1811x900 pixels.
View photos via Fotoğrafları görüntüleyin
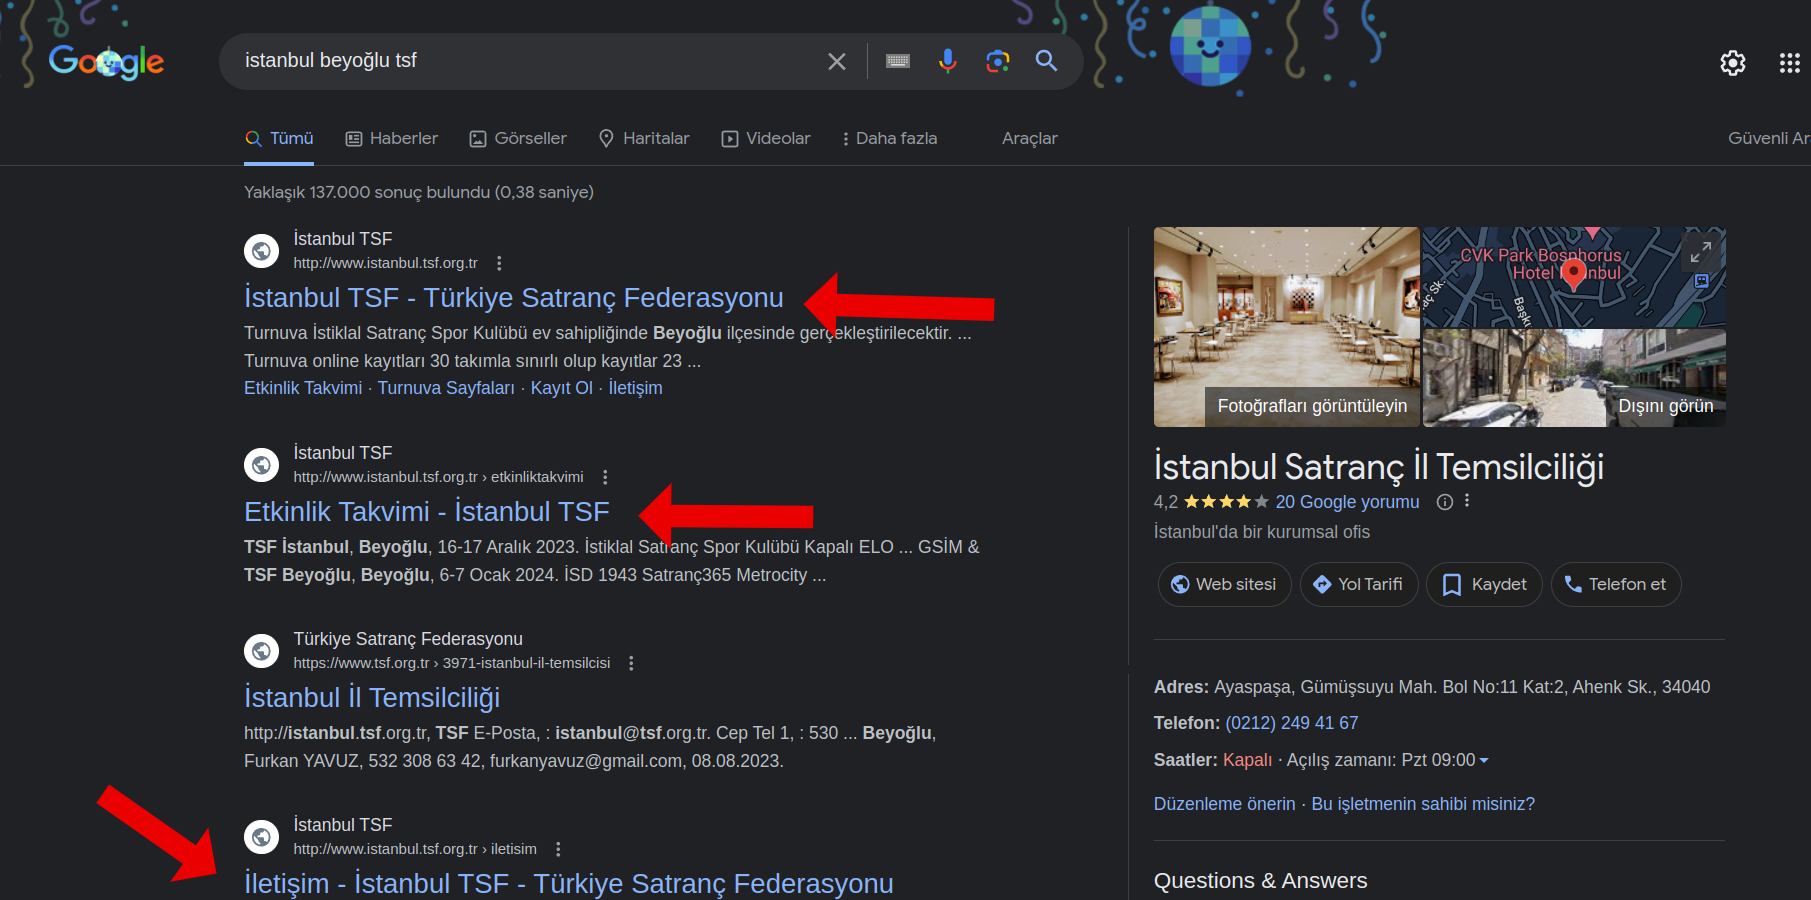coord(1312,406)
